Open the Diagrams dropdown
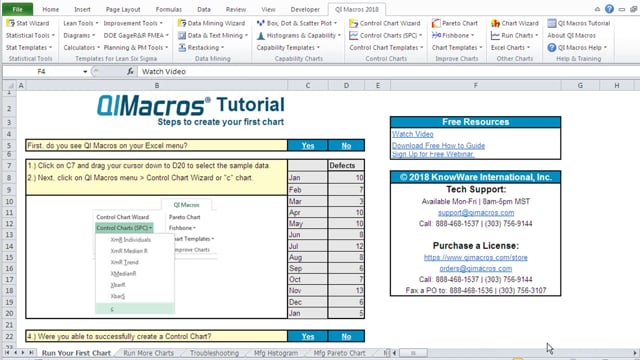640x360 pixels. click(79, 36)
